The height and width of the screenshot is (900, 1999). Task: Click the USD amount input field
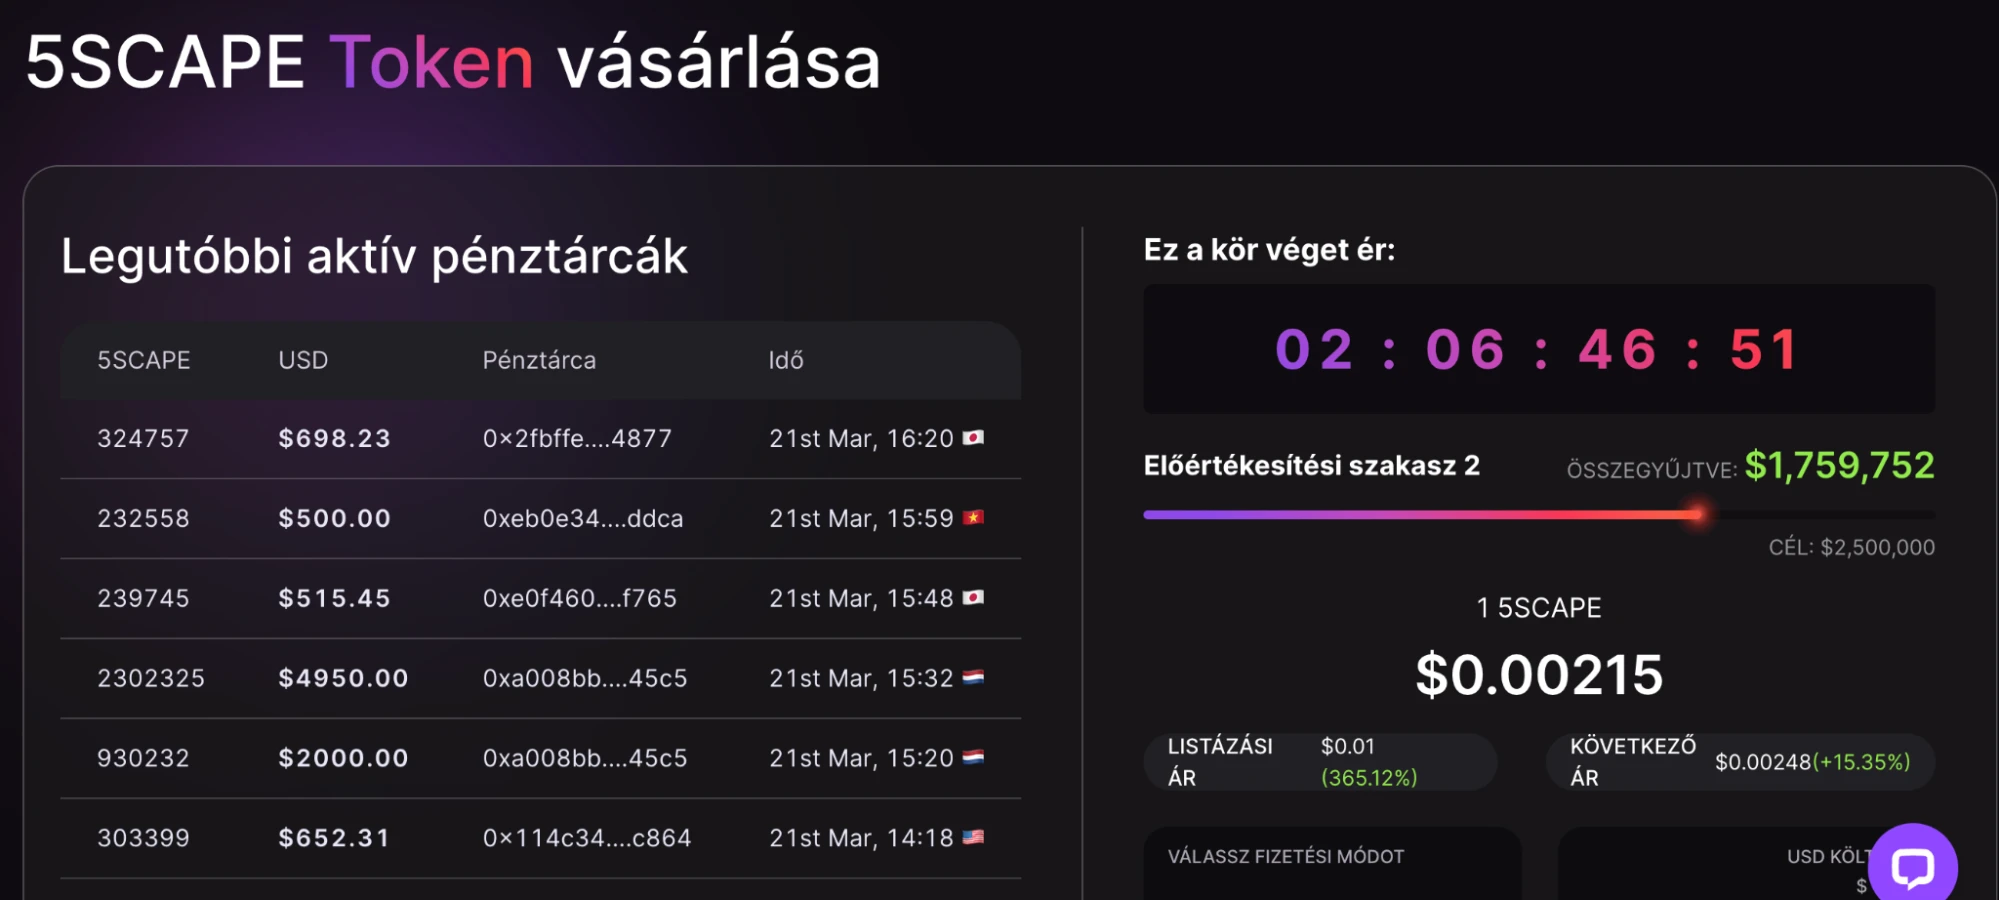click(x=1710, y=864)
